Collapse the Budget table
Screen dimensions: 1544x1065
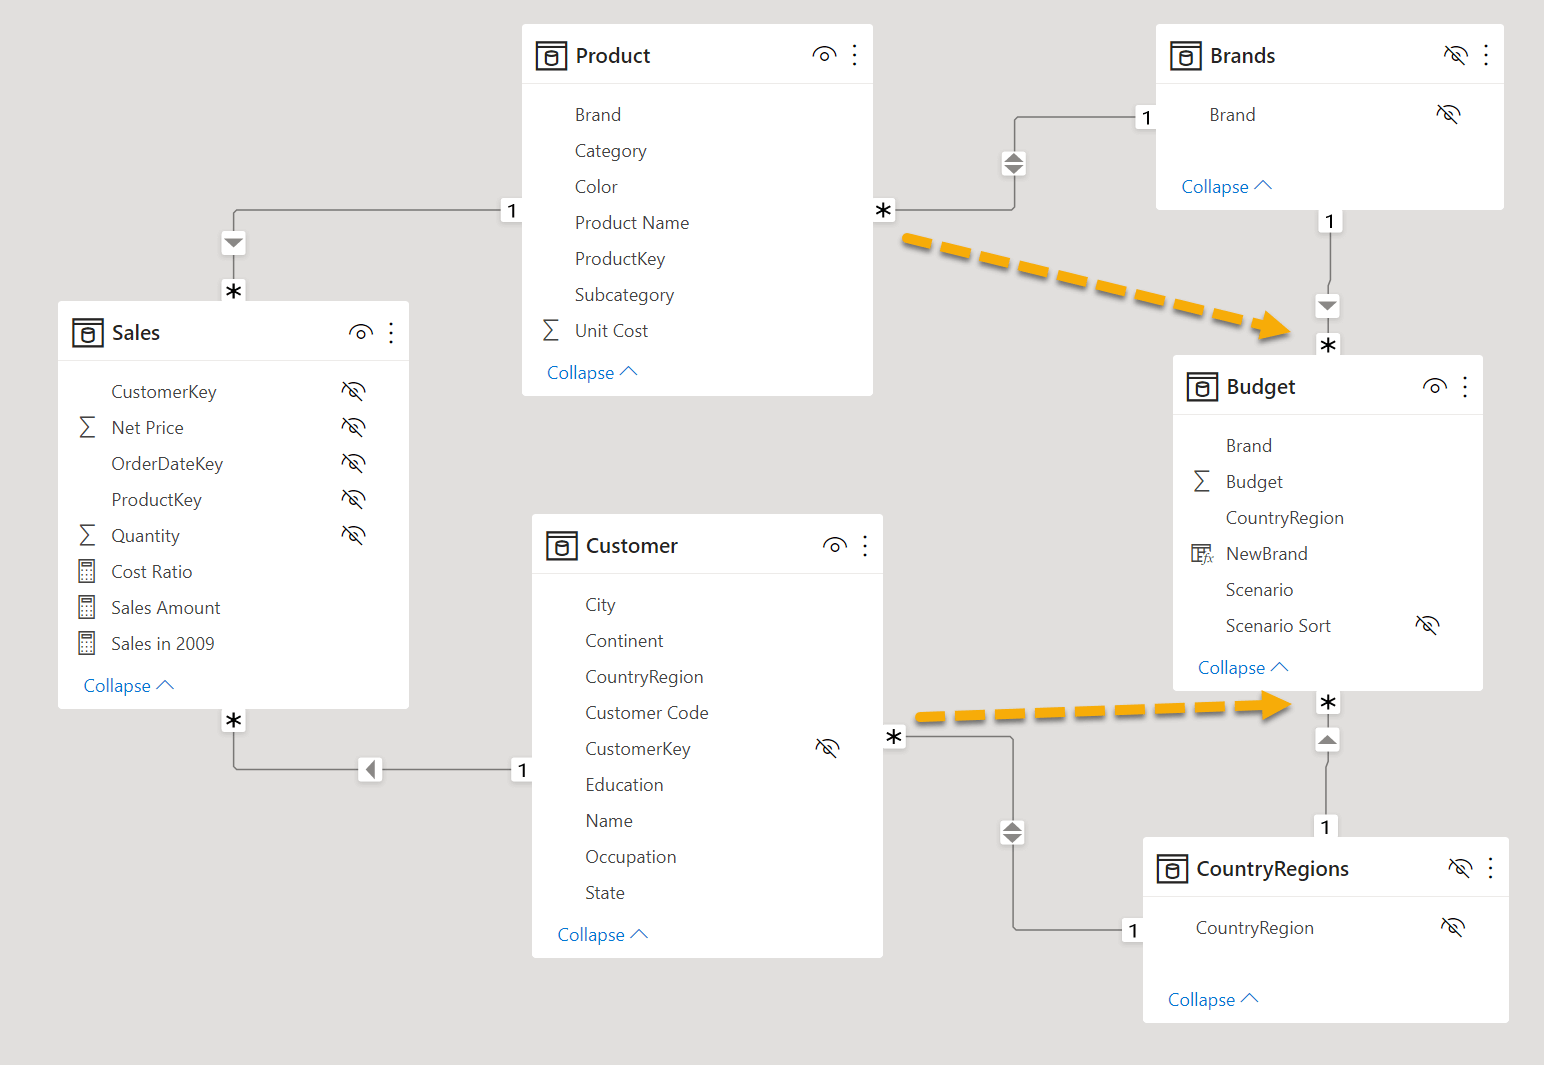coord(1243,667)
